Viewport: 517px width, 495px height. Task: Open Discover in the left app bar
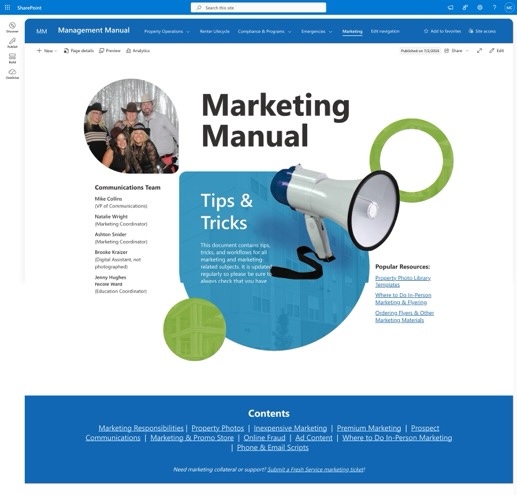point(12,27)
